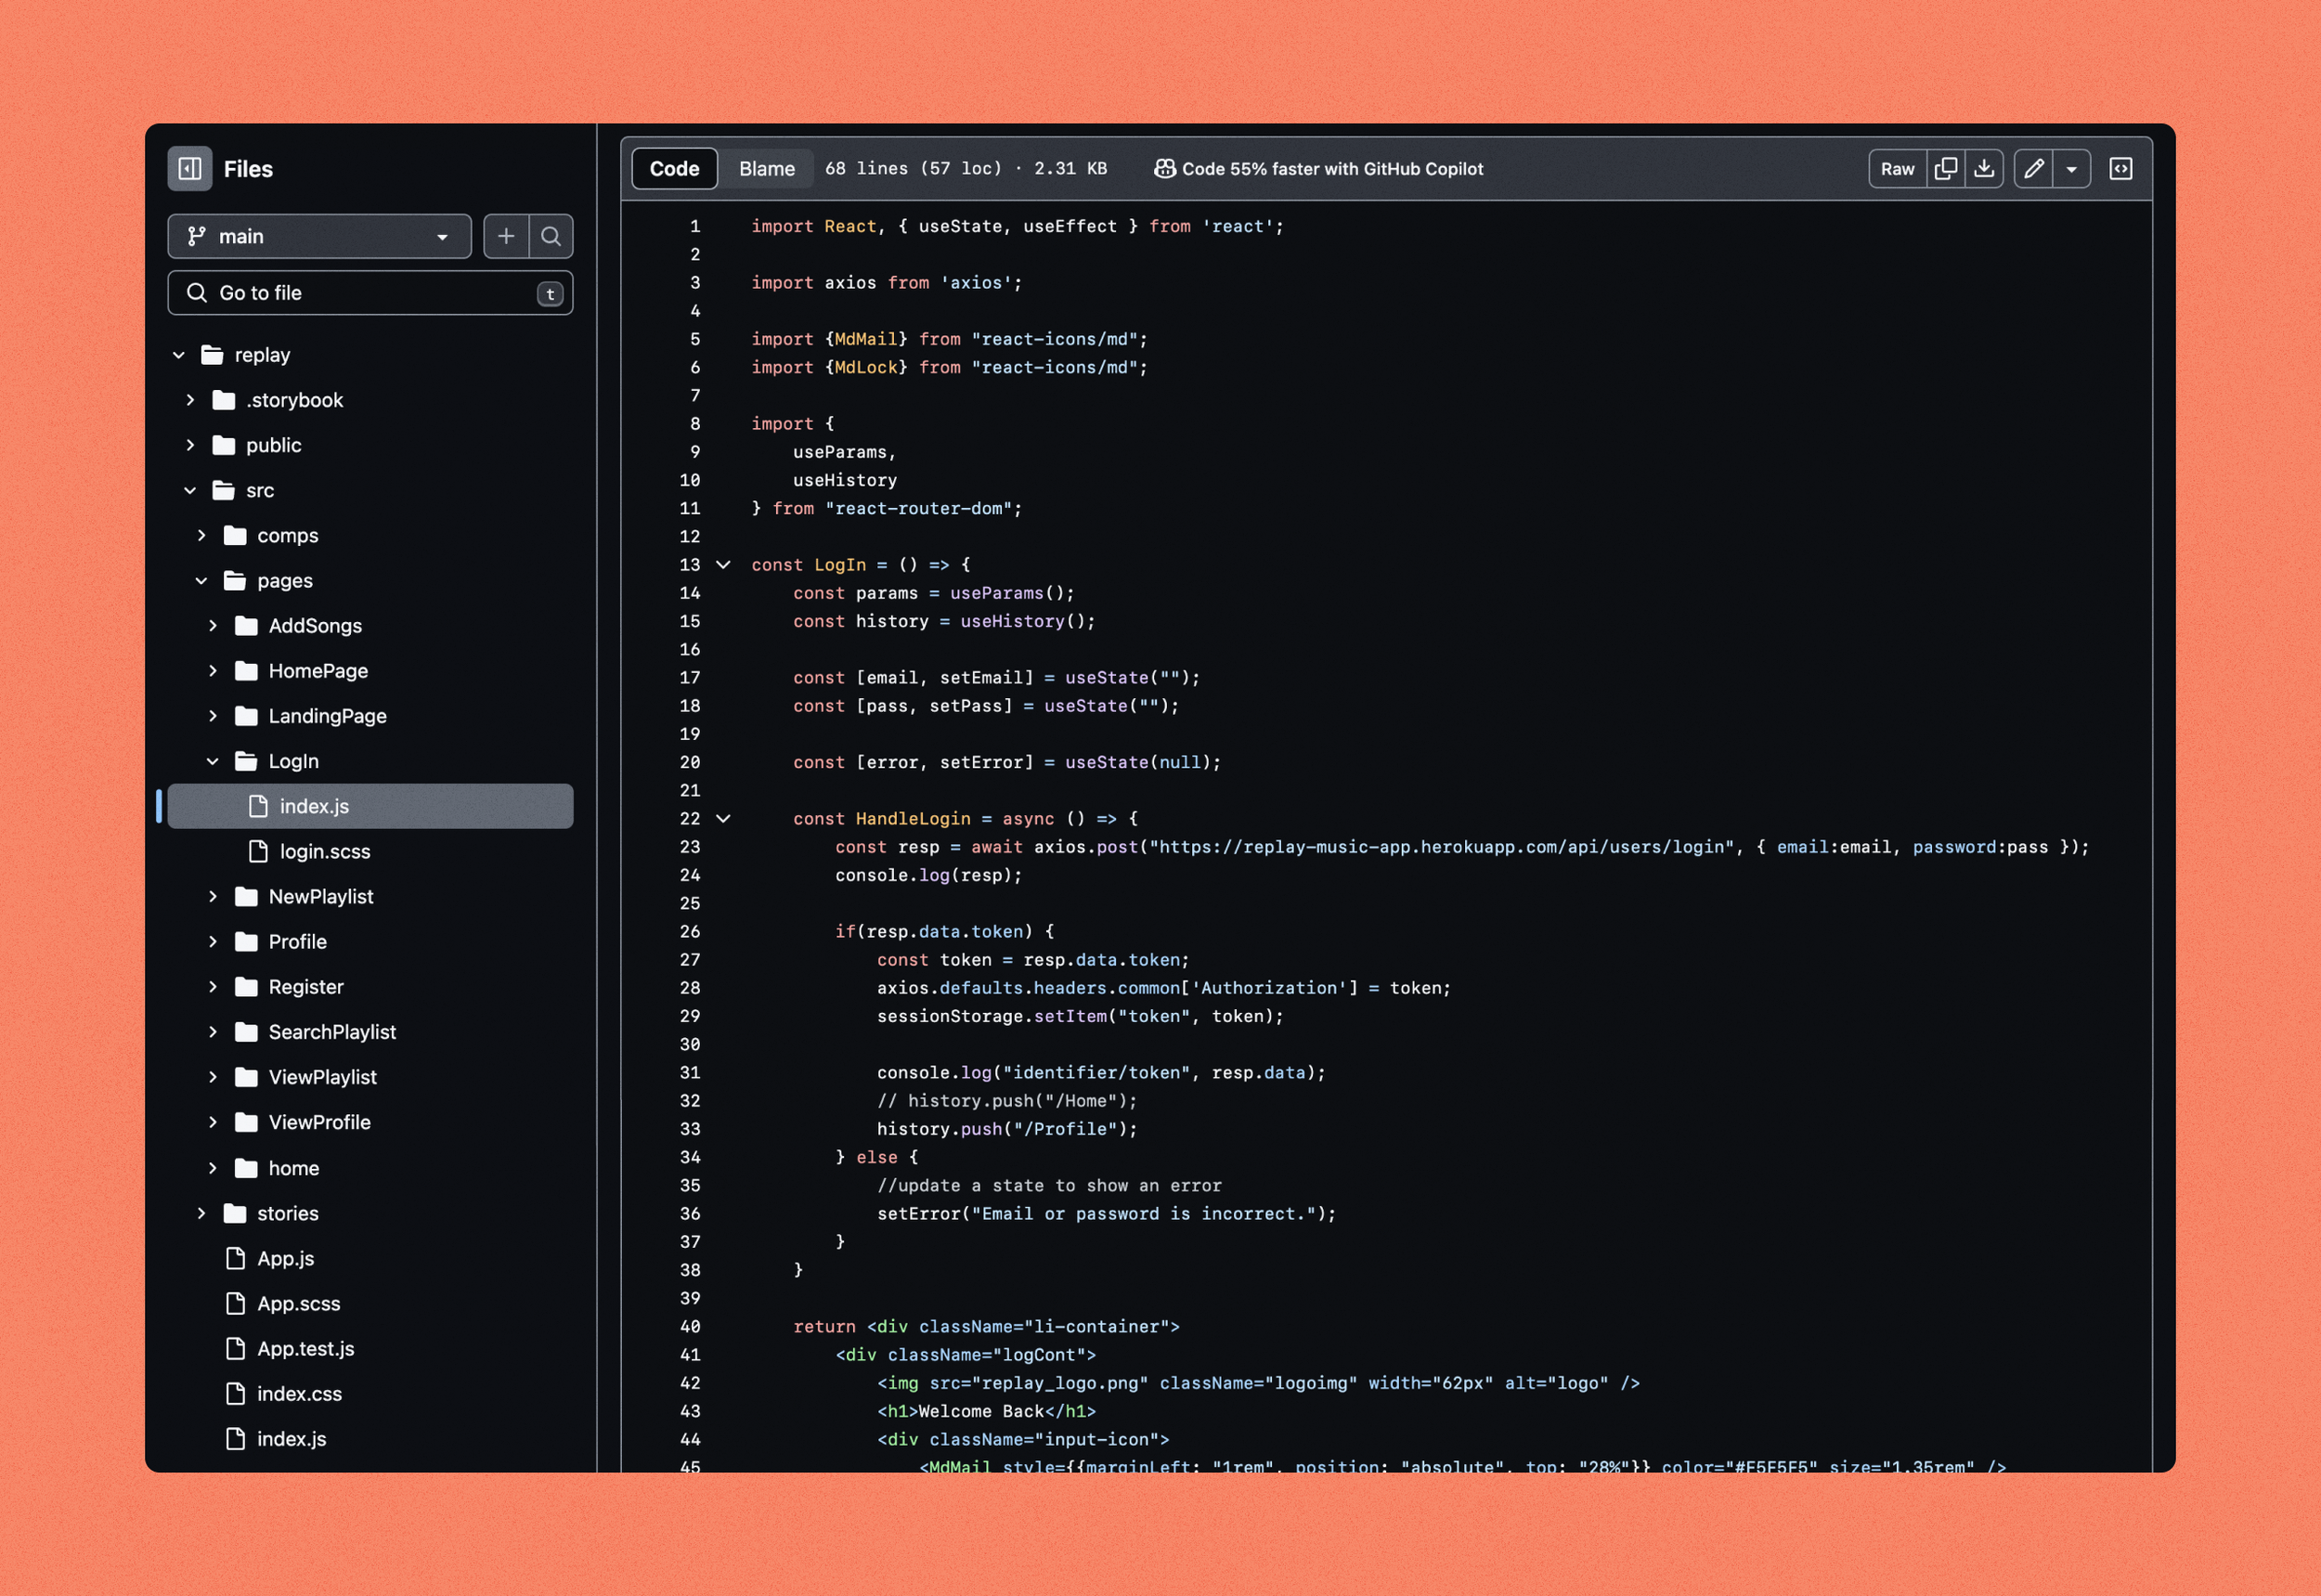This screenshot has width=2321, height=1596.
Task: Collapse the LogIn function at line 13
Action: tap(723, 565)
